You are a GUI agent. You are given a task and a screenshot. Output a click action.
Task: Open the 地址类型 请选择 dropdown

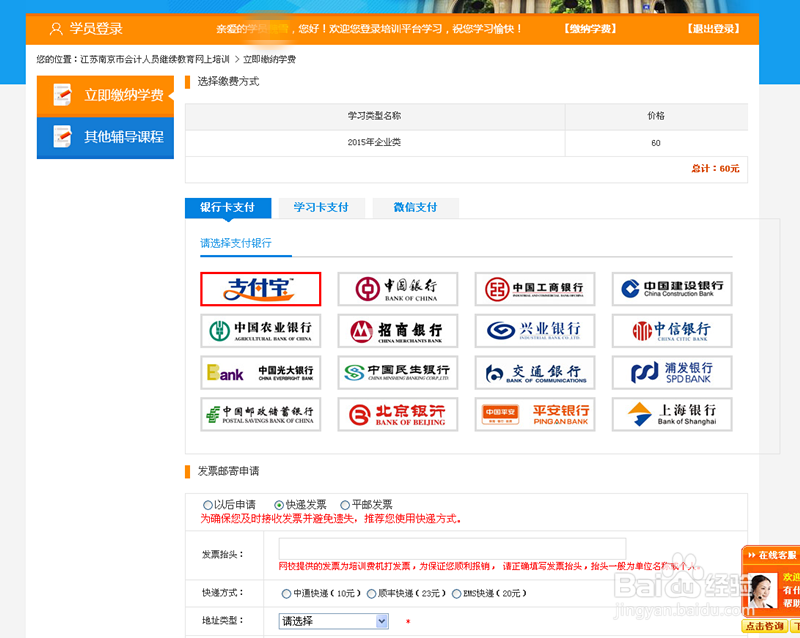pos(334,621)
